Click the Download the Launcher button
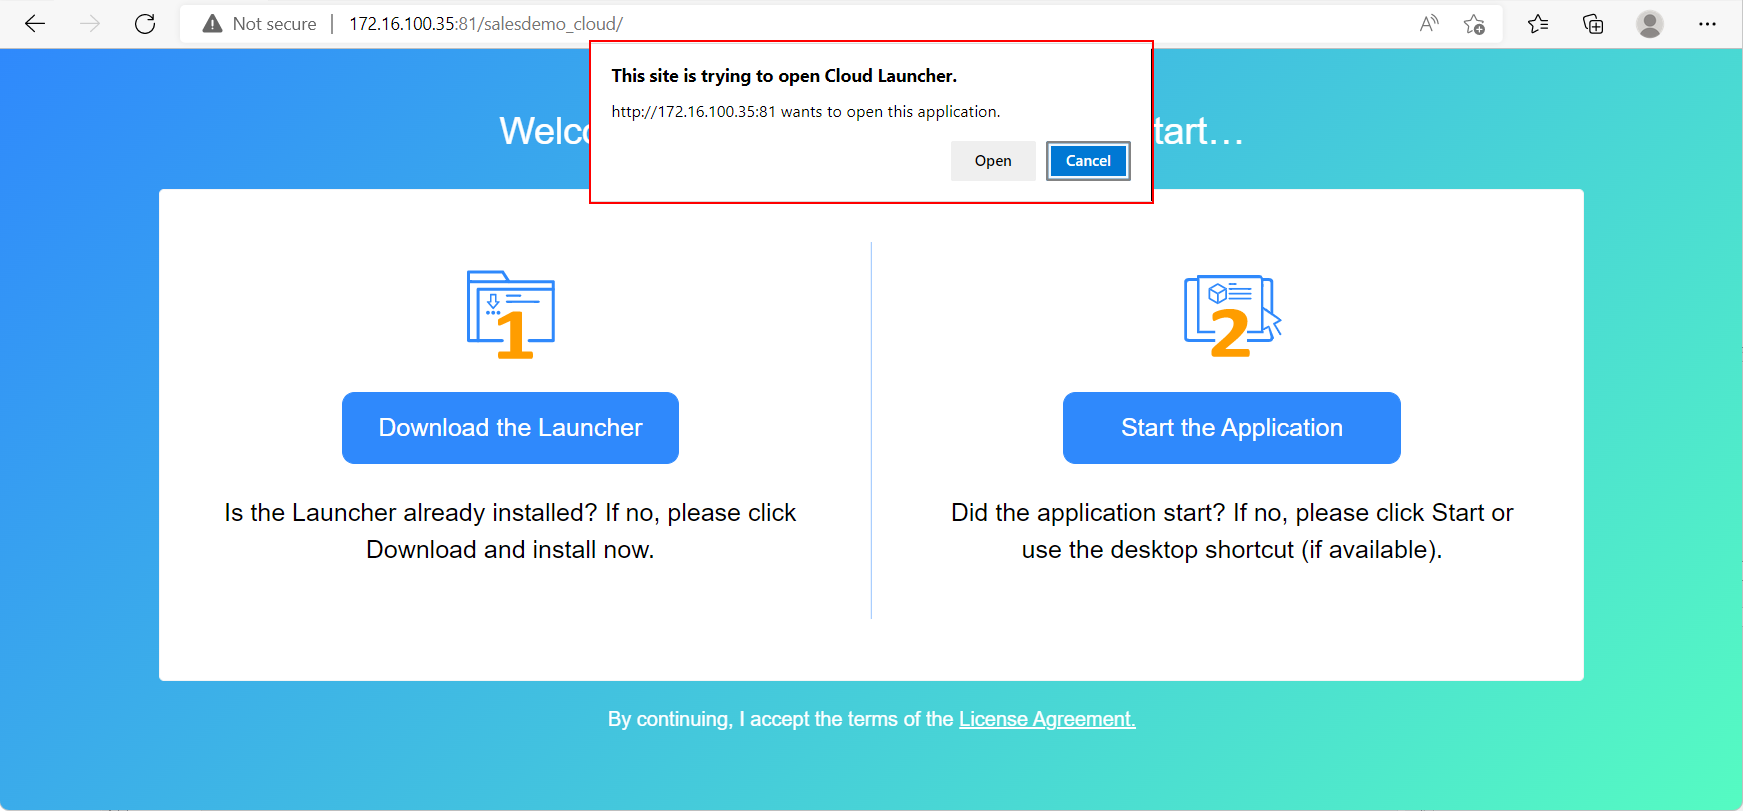1743x811 pixels. (x=510, y=428)
